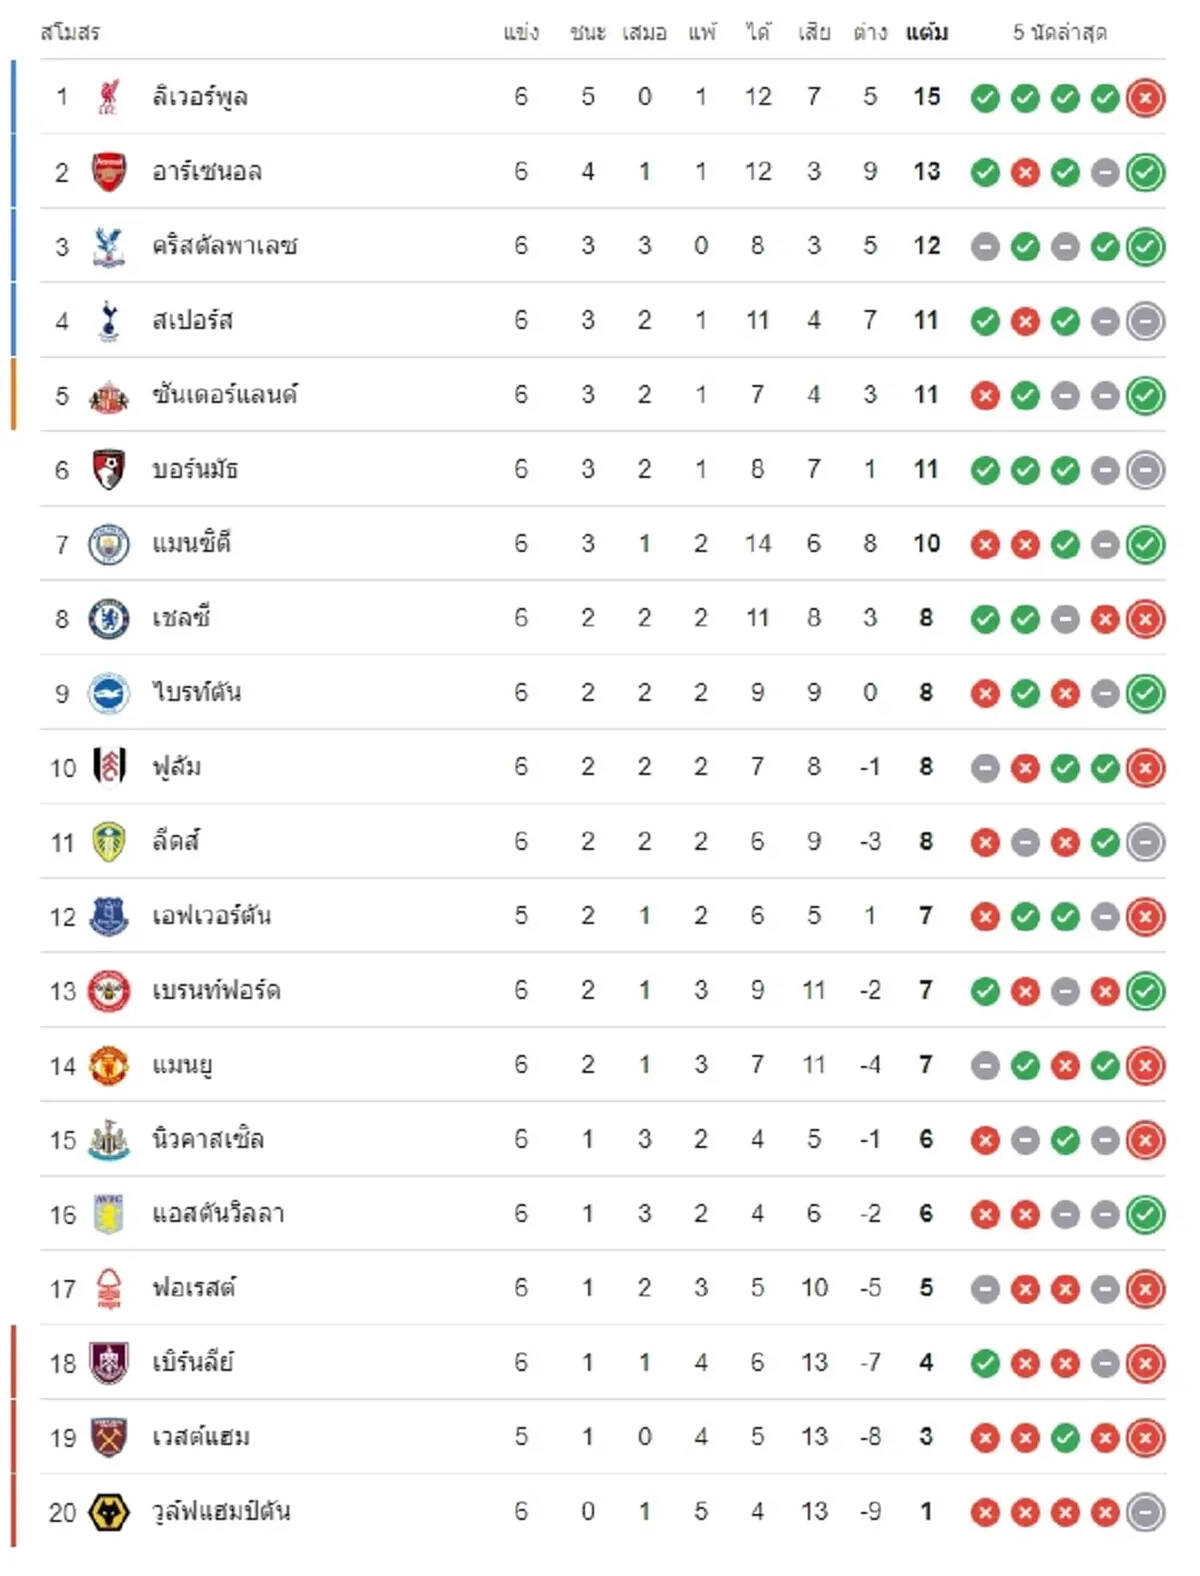
Task: Click the Liverpool club crest
Action: pos(109,97)
